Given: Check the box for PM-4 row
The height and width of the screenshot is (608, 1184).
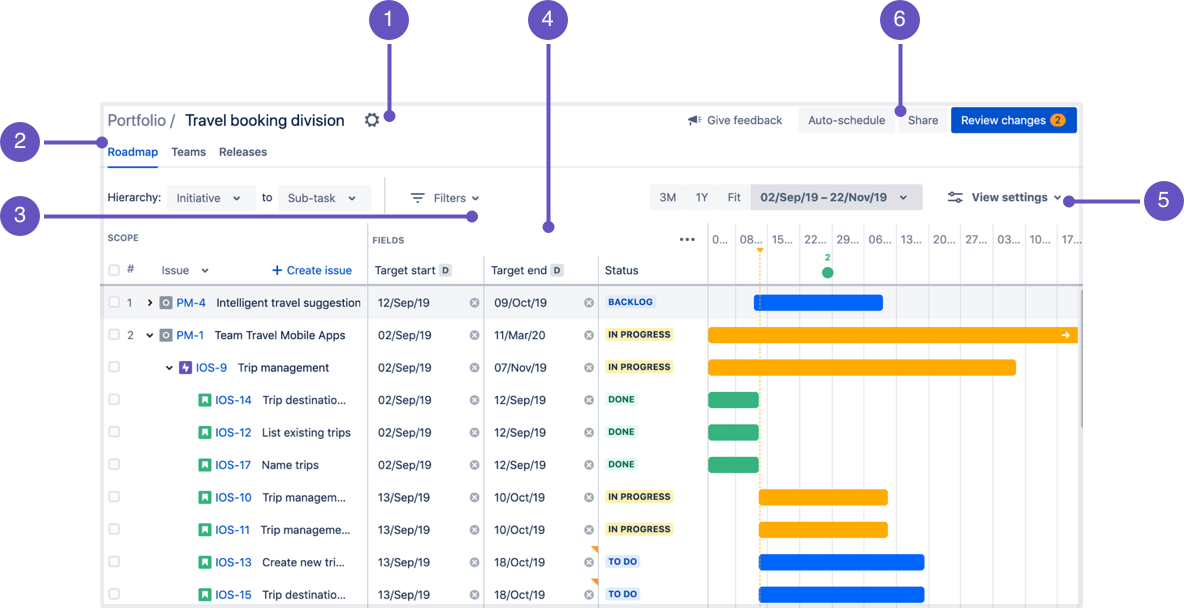Looking at the screenshot, I should point(114,303).
